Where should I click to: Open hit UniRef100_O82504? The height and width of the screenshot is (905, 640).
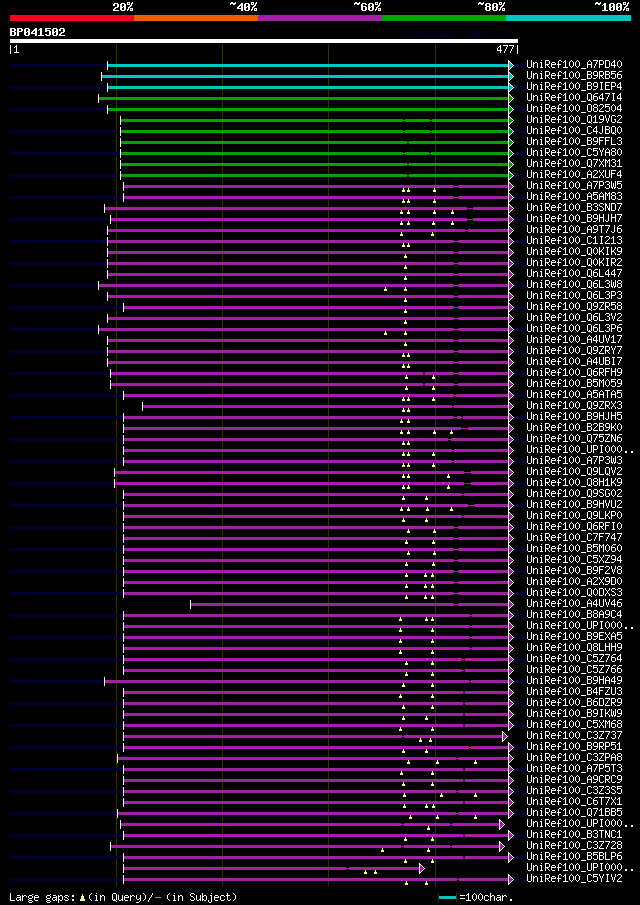(574, 109)
